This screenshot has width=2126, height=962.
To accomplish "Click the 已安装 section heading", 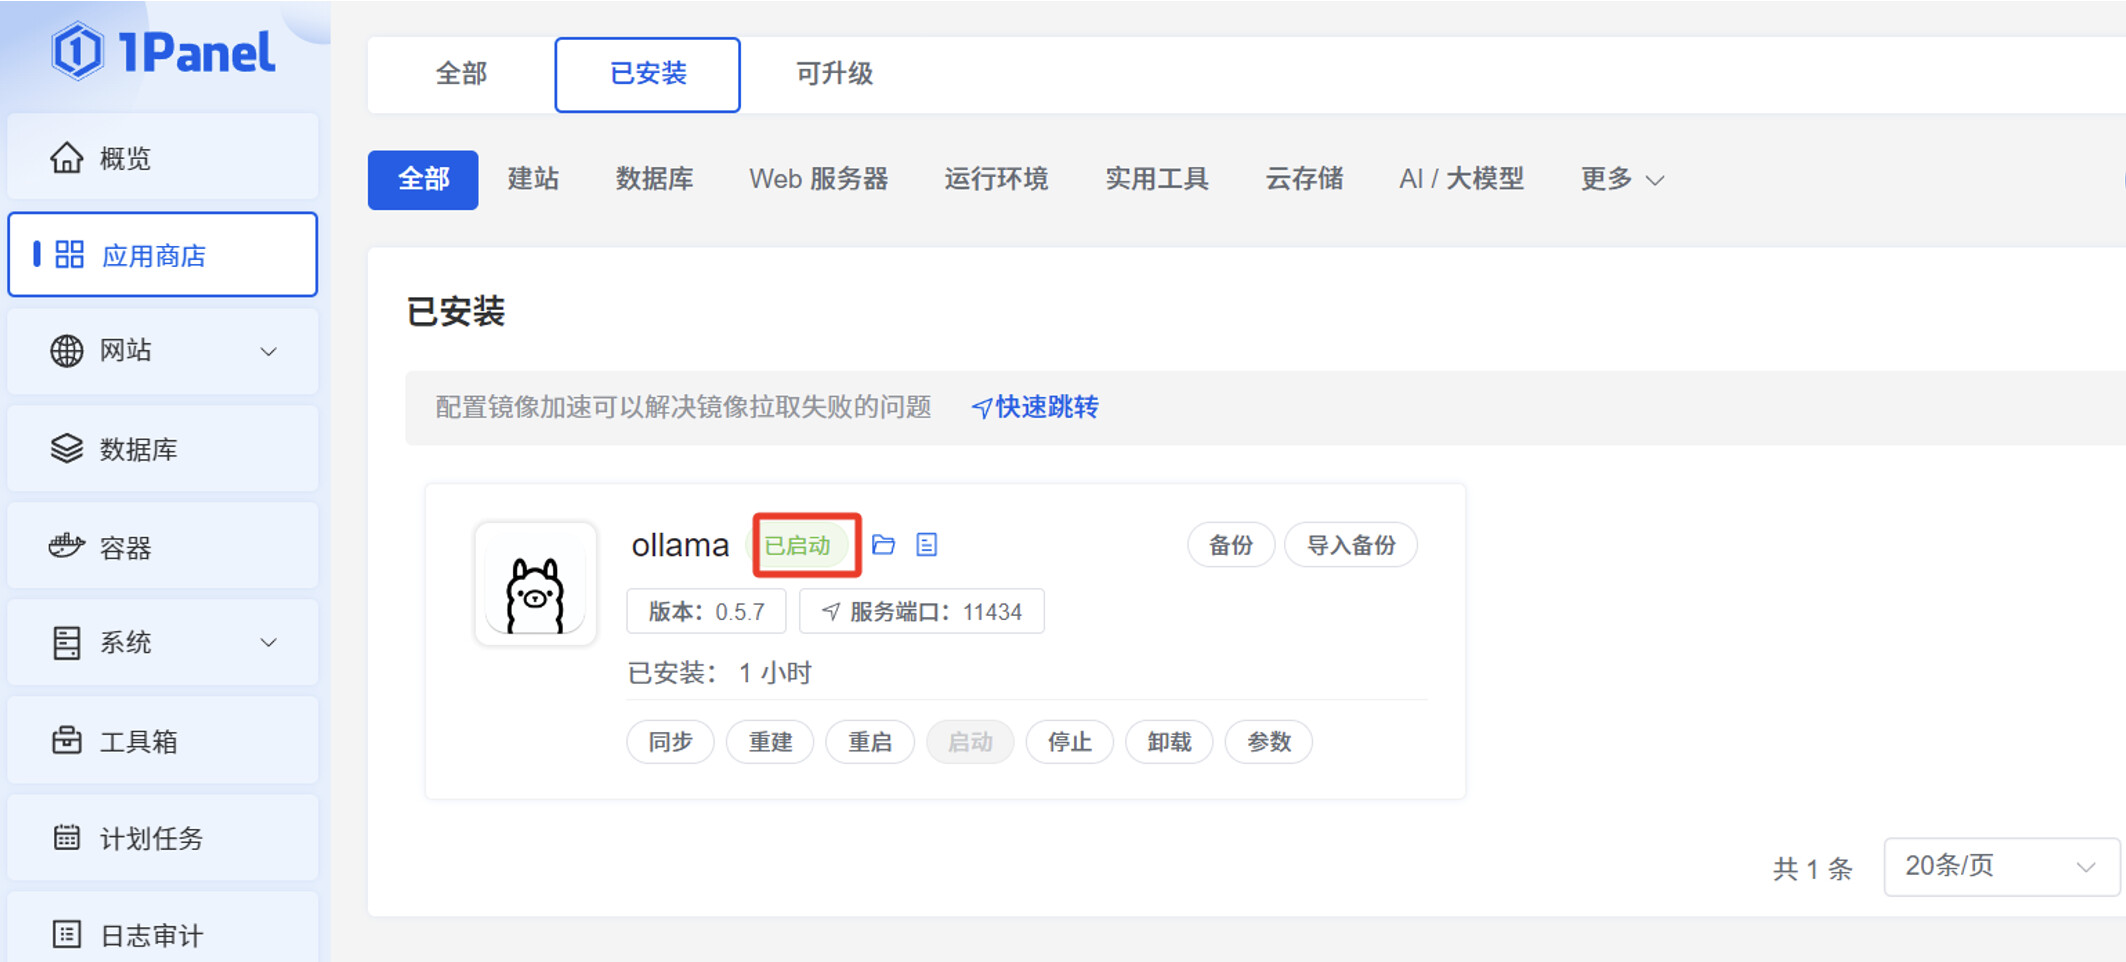I will pos(455,311).
